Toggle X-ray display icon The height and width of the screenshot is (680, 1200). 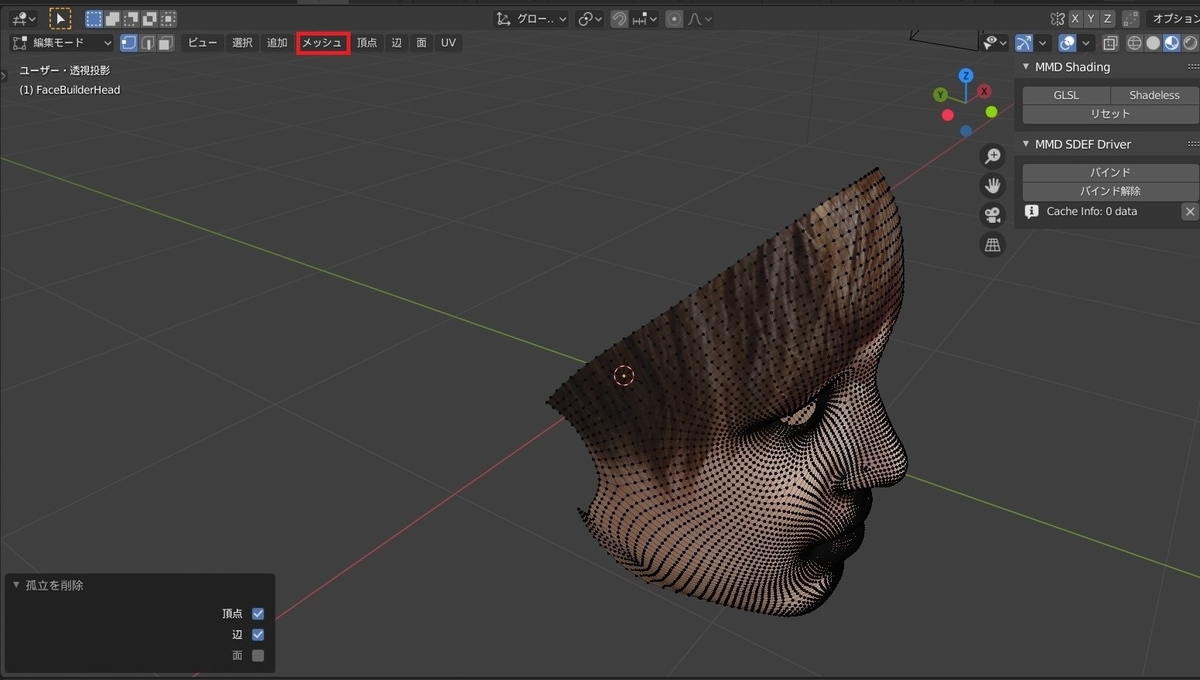point(1110,43)
